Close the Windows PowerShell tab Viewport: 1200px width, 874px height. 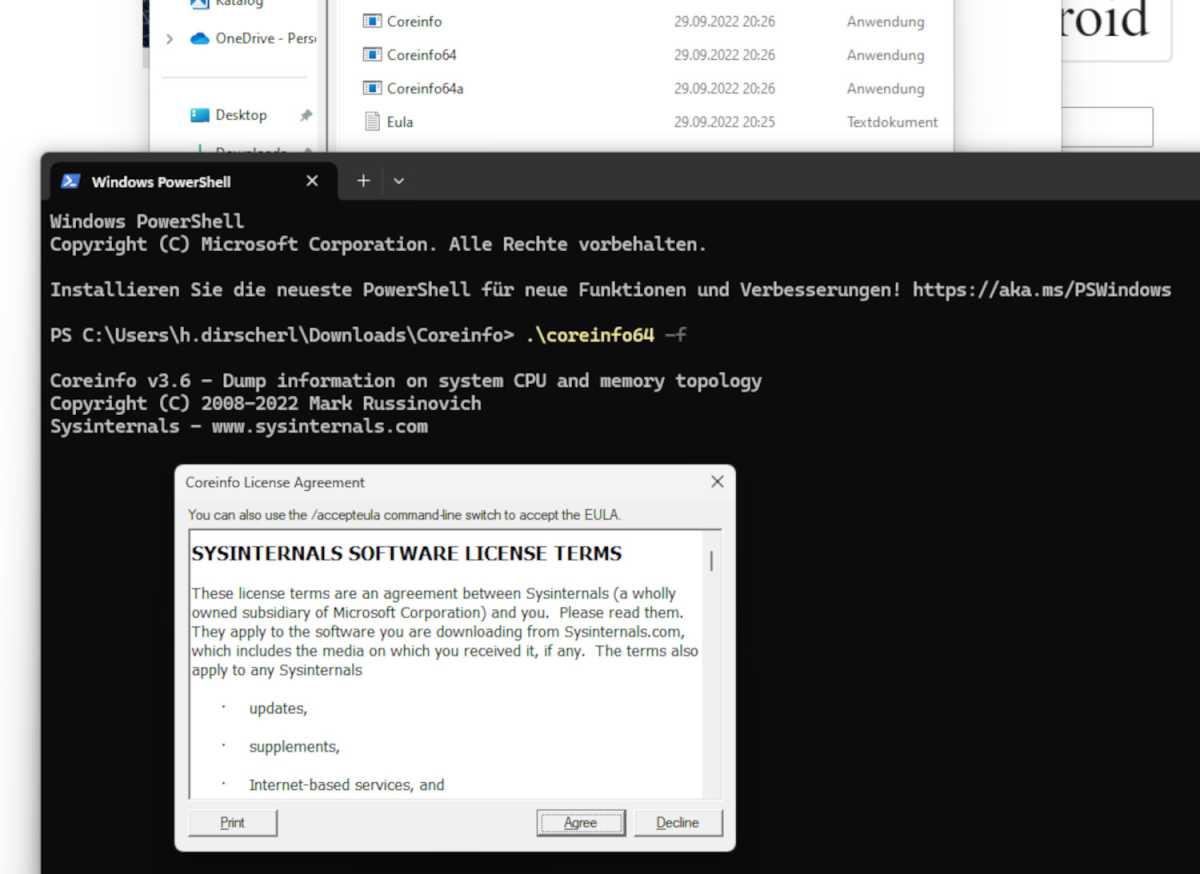click(x=312, y=181)
